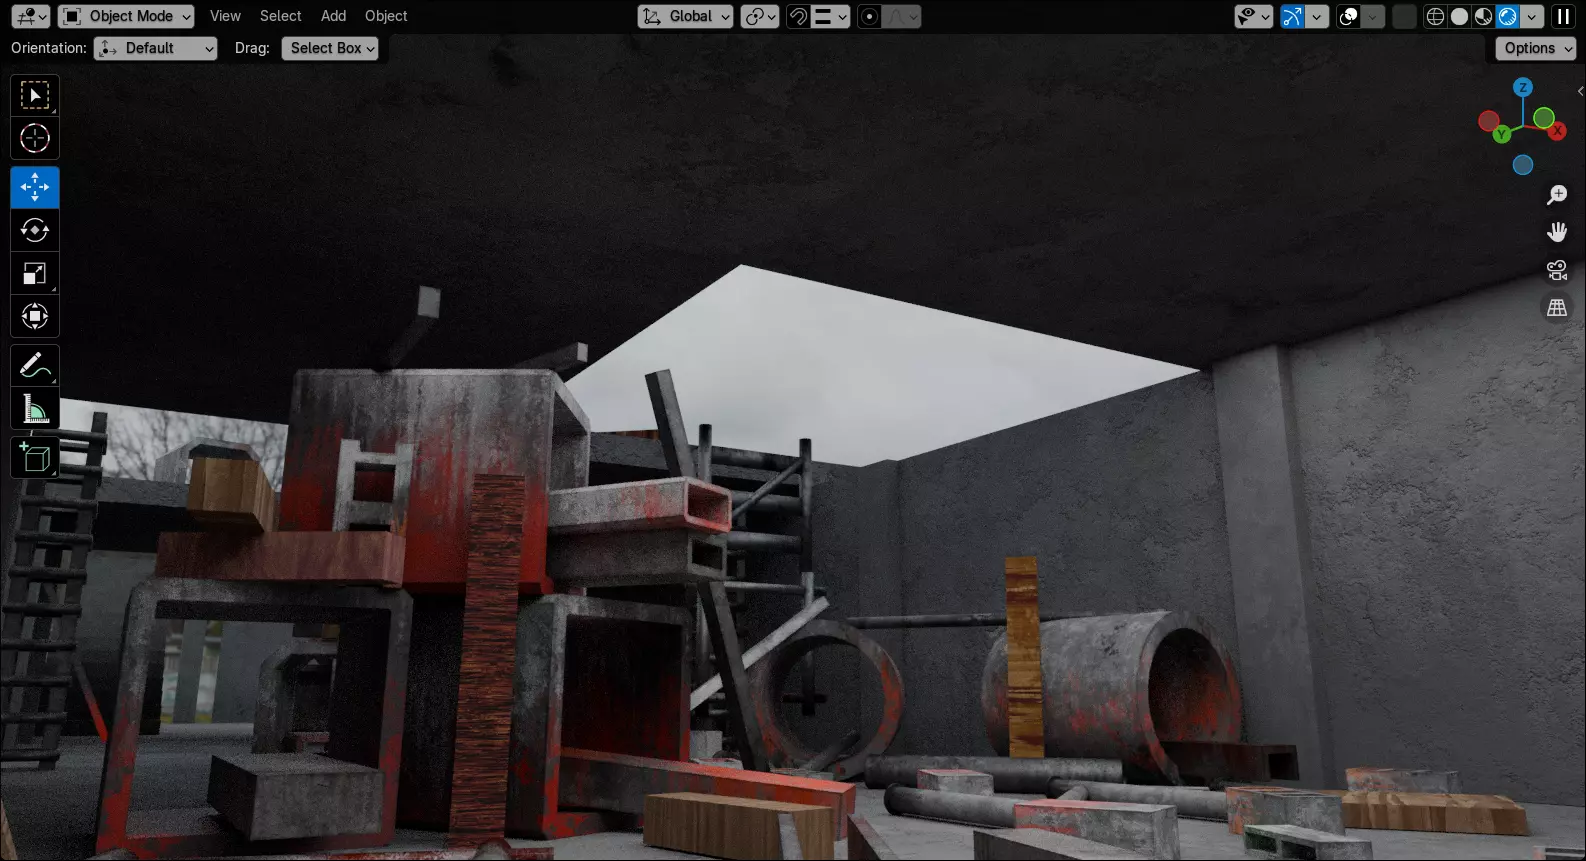Click the pan hand view icon
This screenshot has height=861, width=1586.
pyautogui.click(x=1557, y=232)
